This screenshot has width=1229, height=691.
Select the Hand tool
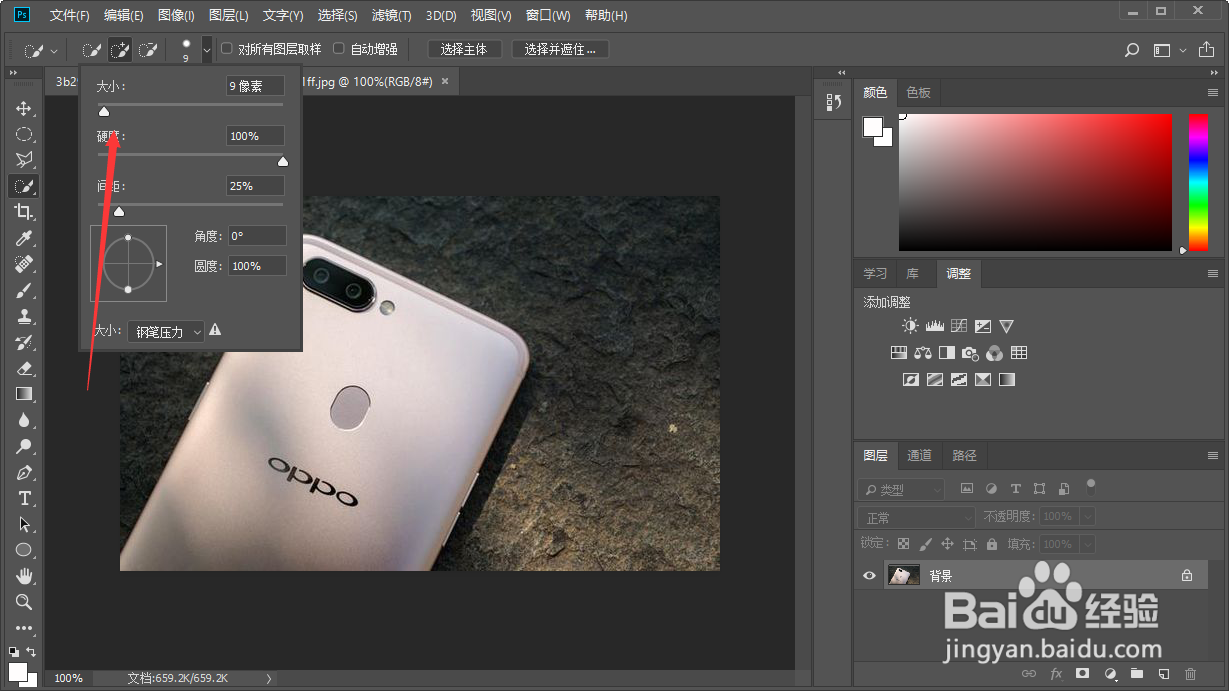coord(24,576)
